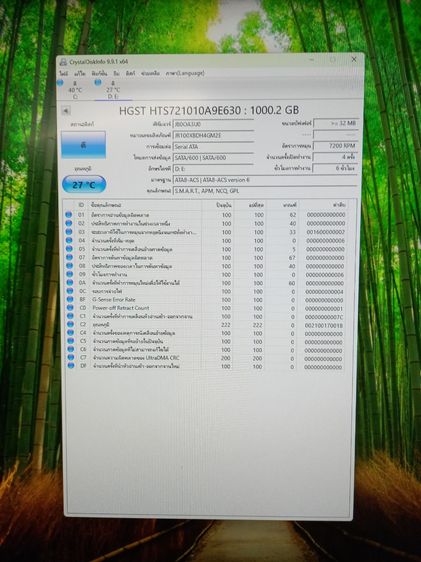Click the status circle of attribute ID 08
The height and width of the screenshot is (562, 421).
pyautogui.click(x=69, y=266)
